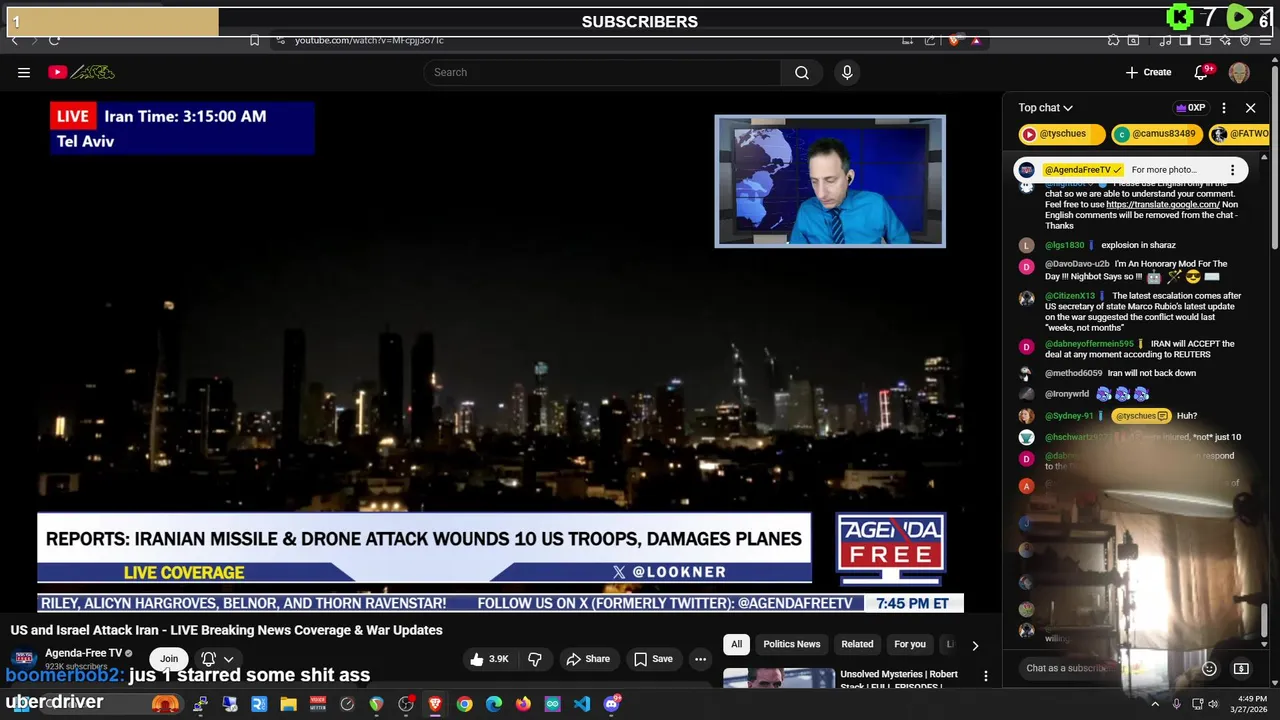Image resolution: width=1280 pixels, height=720 pixels.
Task: Open browser extensions puzzle icon
Action: (1113, 40)
